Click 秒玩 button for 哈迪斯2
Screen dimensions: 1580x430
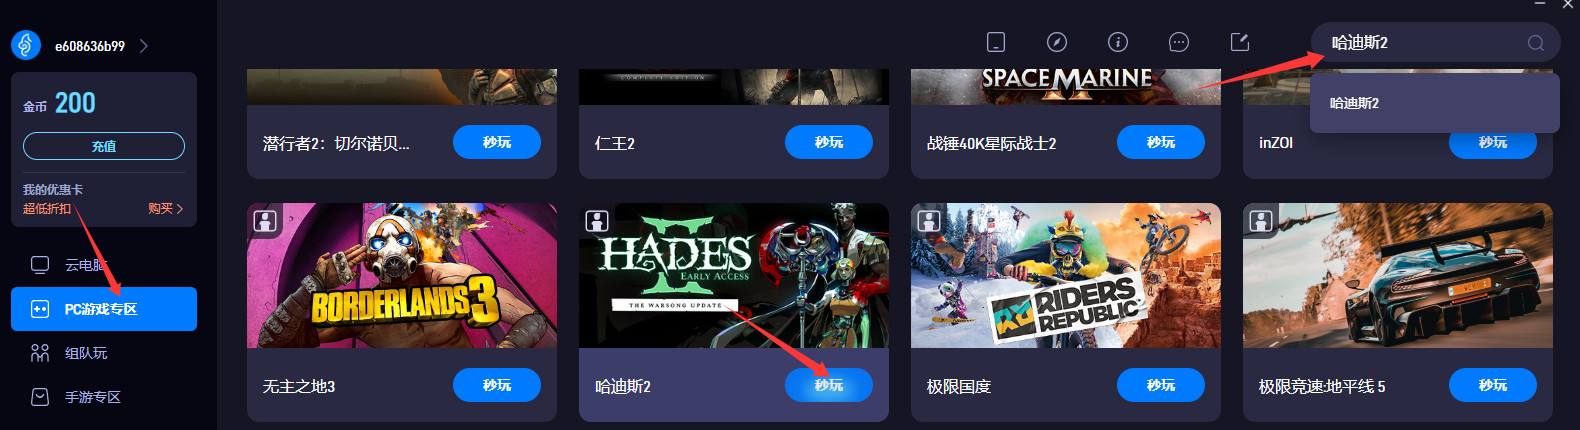(829, 385)
